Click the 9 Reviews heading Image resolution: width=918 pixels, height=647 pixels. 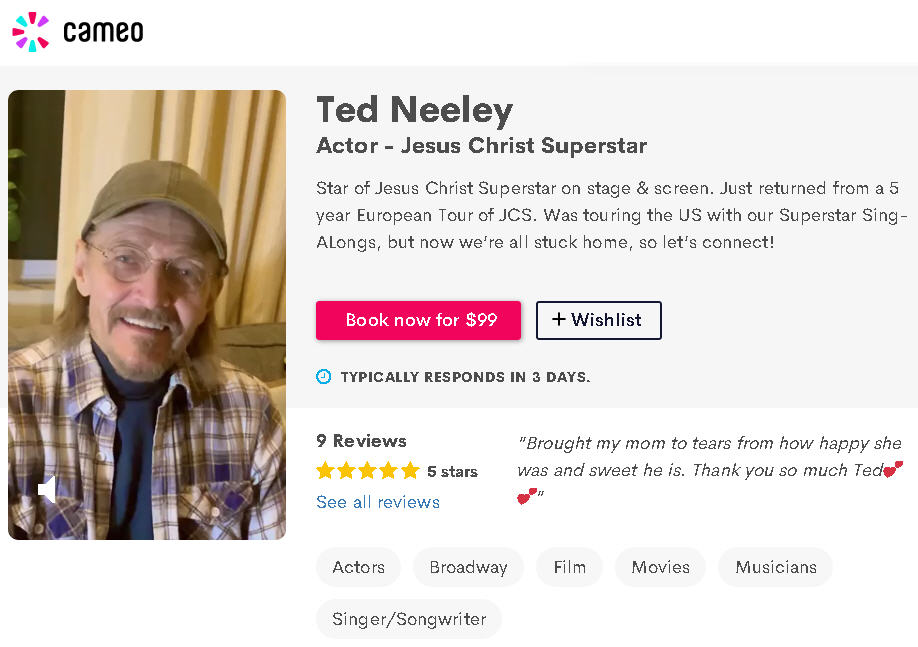[361, 441]
